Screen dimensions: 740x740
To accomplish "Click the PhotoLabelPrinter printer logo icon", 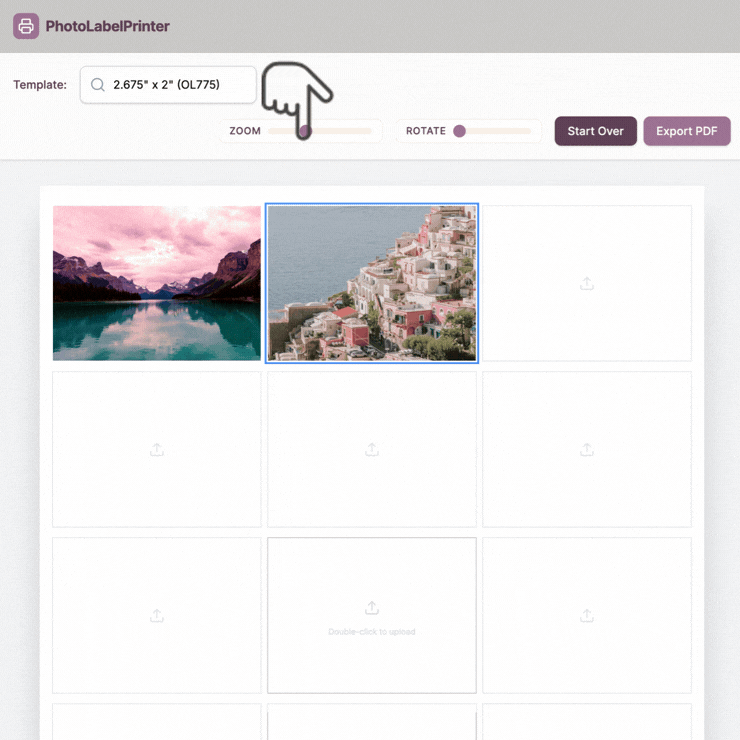I will point(26,26).
